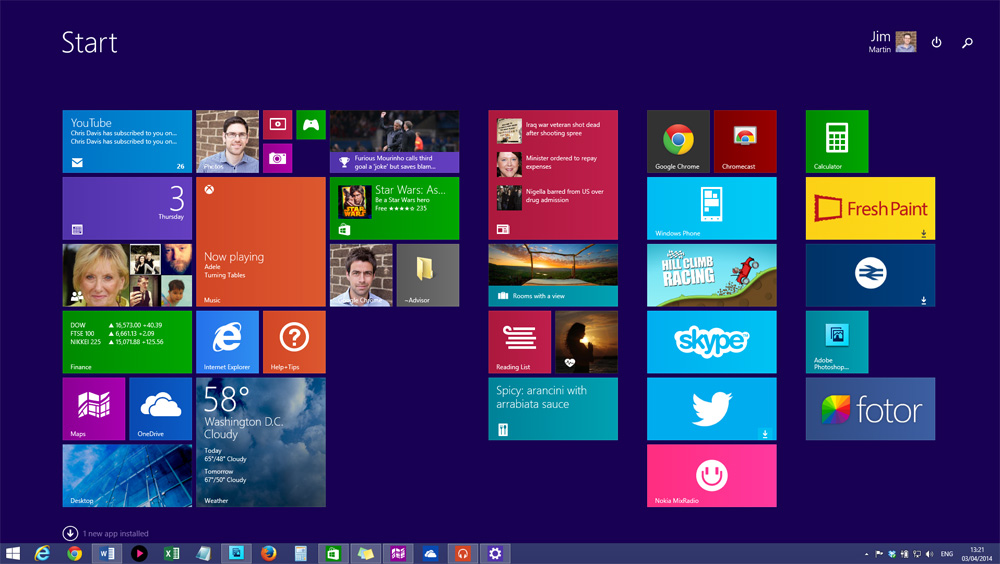This screenshot has width=1000, height=564.
Task: Open the small Camera tile
Action: point(277,158)
